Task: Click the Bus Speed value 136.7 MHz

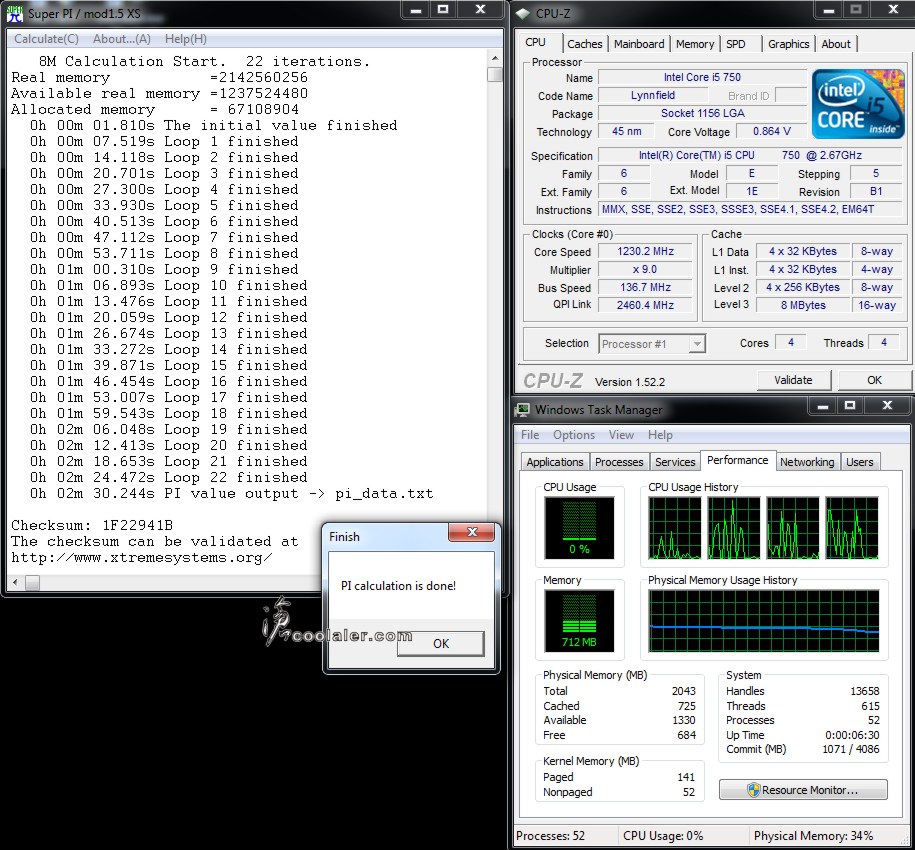Action: tap(645, 287)
